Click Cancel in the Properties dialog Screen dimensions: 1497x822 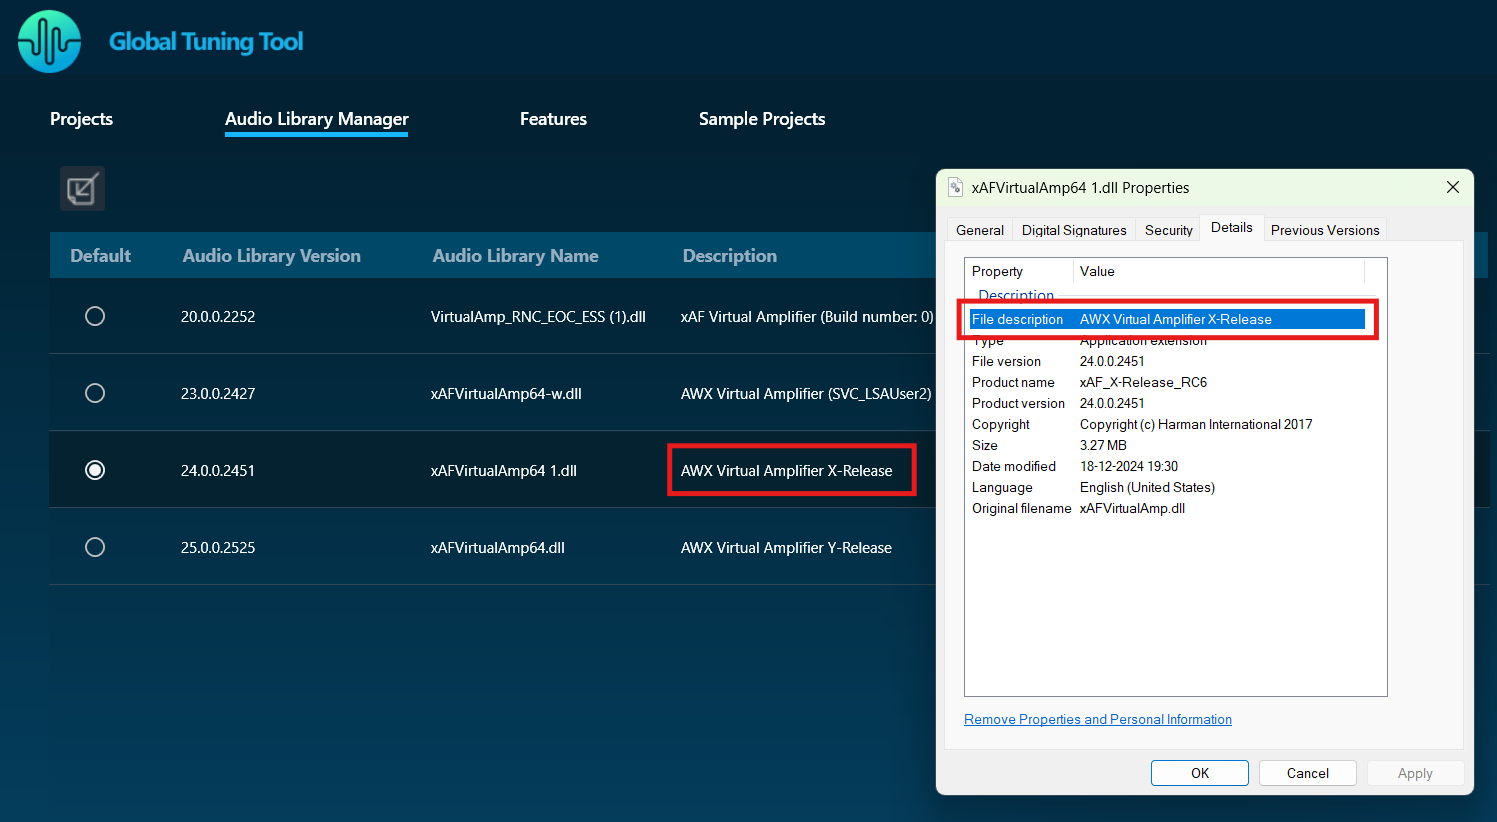pos(1307,773)
